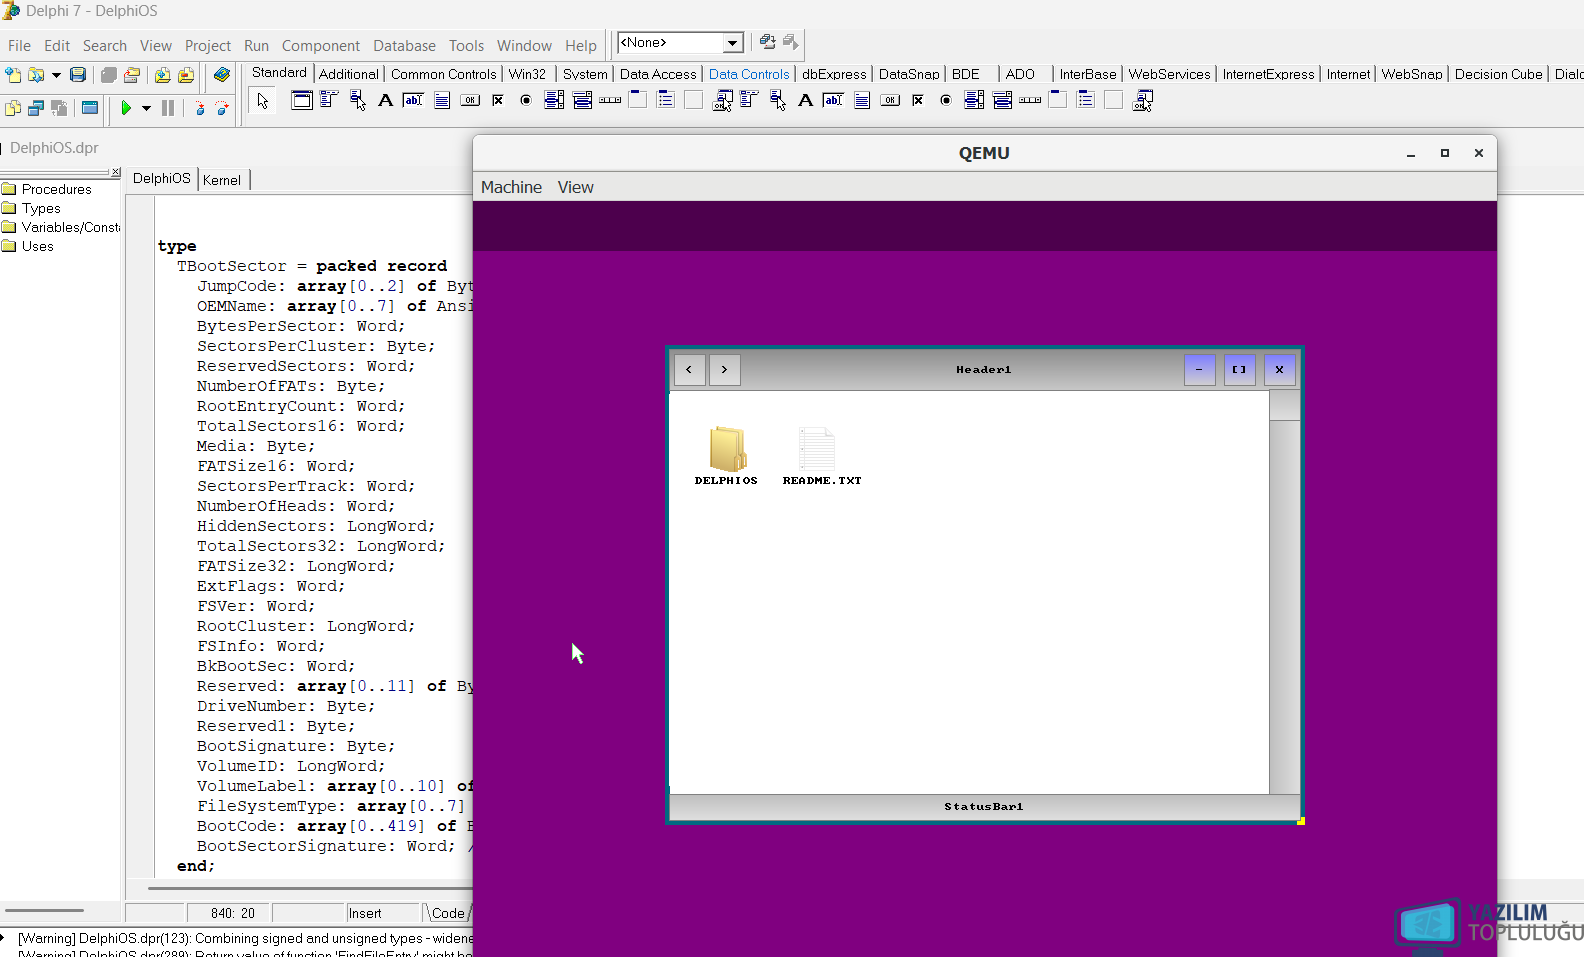Close the Code Explorer pane with x

click(x=116, y=172)
